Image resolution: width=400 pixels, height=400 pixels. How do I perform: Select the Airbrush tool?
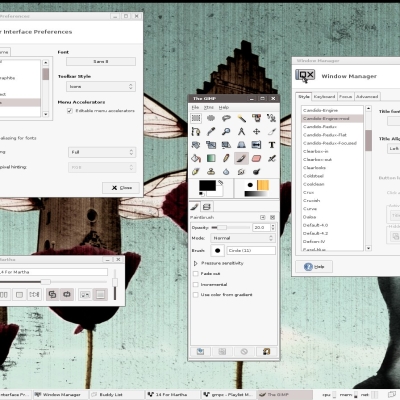[x=272, y=158]
